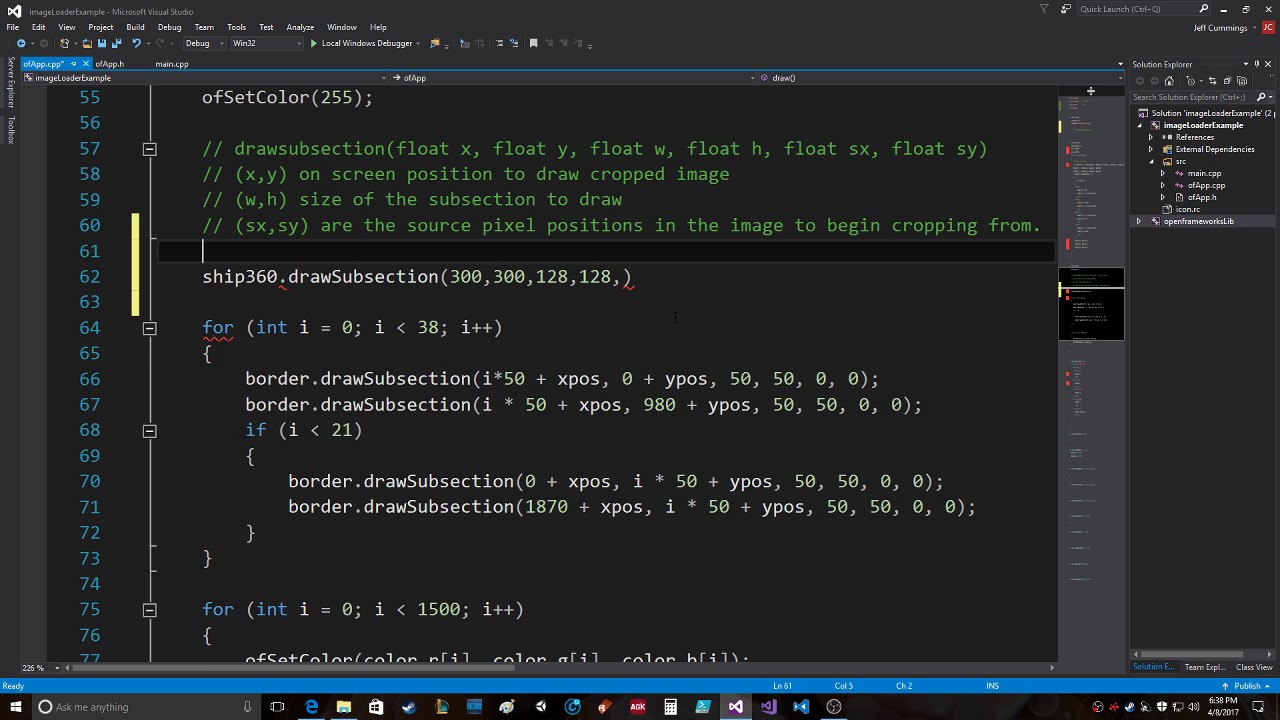Click the feedback icon near Quick Launch
Viewport: 1280px width, 720px height.
1066,9
